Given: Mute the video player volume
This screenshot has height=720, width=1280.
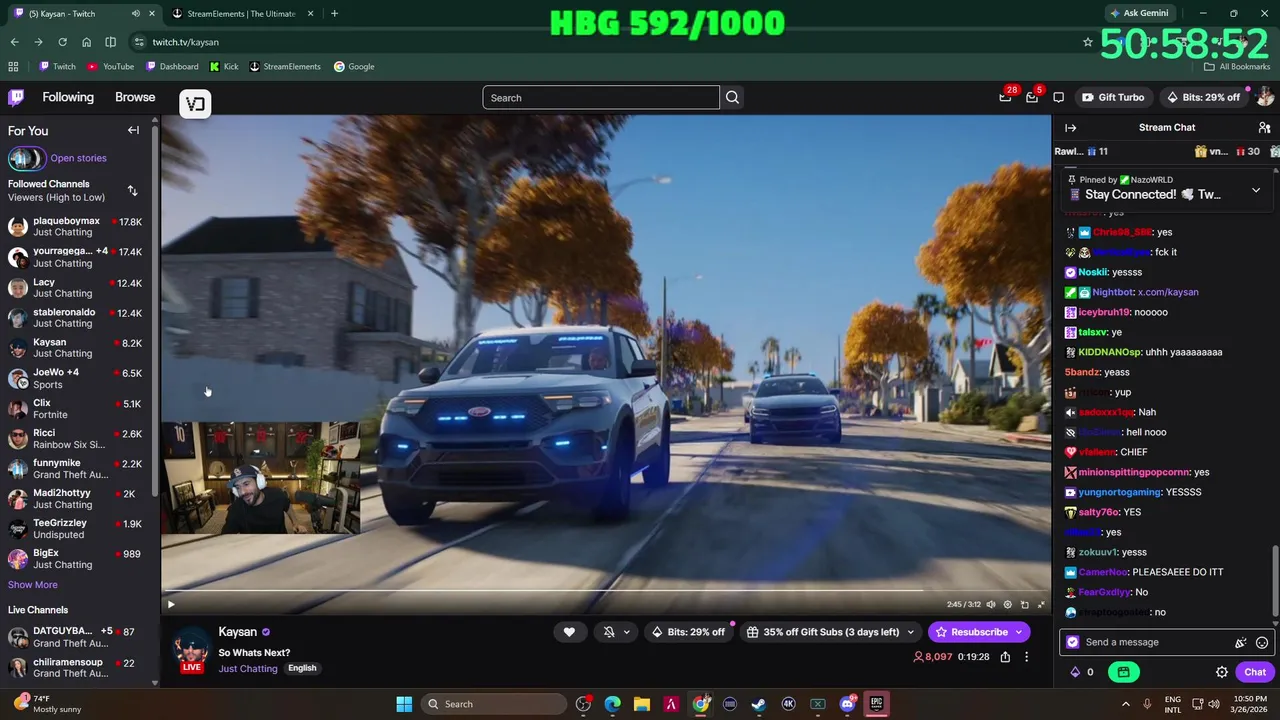Looking at the screenshot, I should [991, 604].
